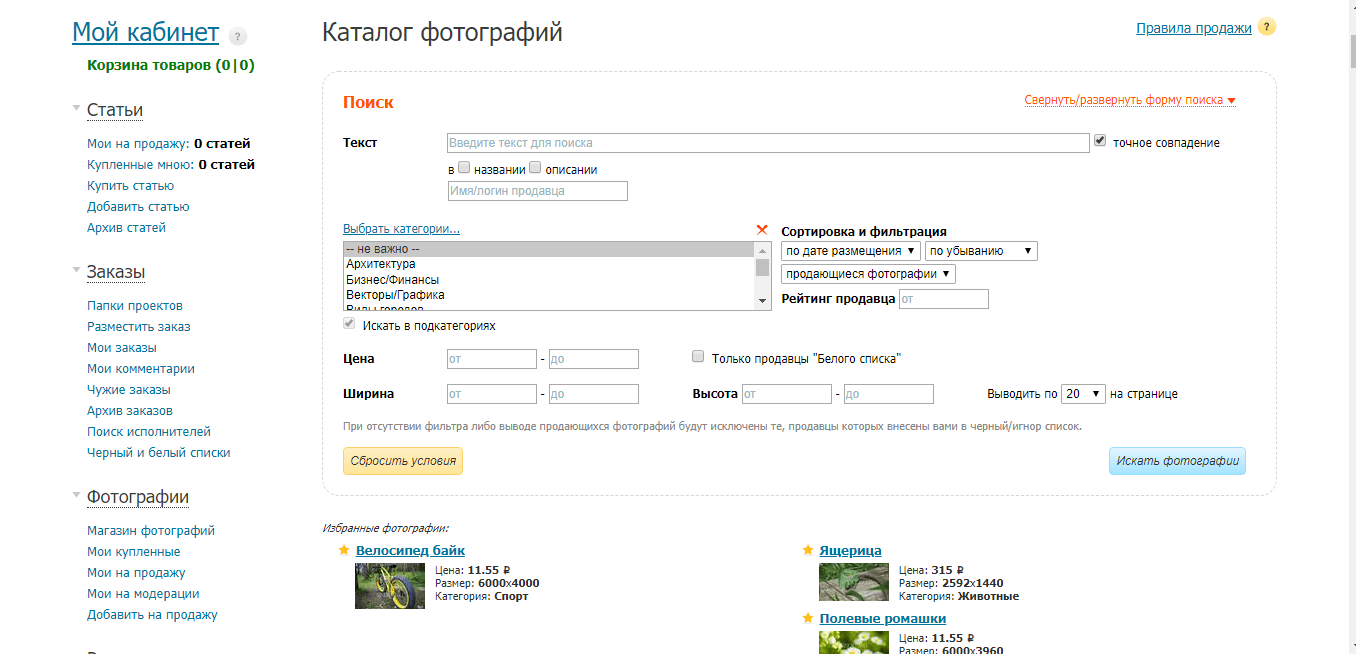The width and height of the screenshot is (1356, 654).
Task: Open Магазин фотографий in the sidebar
Action: click(151, 531)
